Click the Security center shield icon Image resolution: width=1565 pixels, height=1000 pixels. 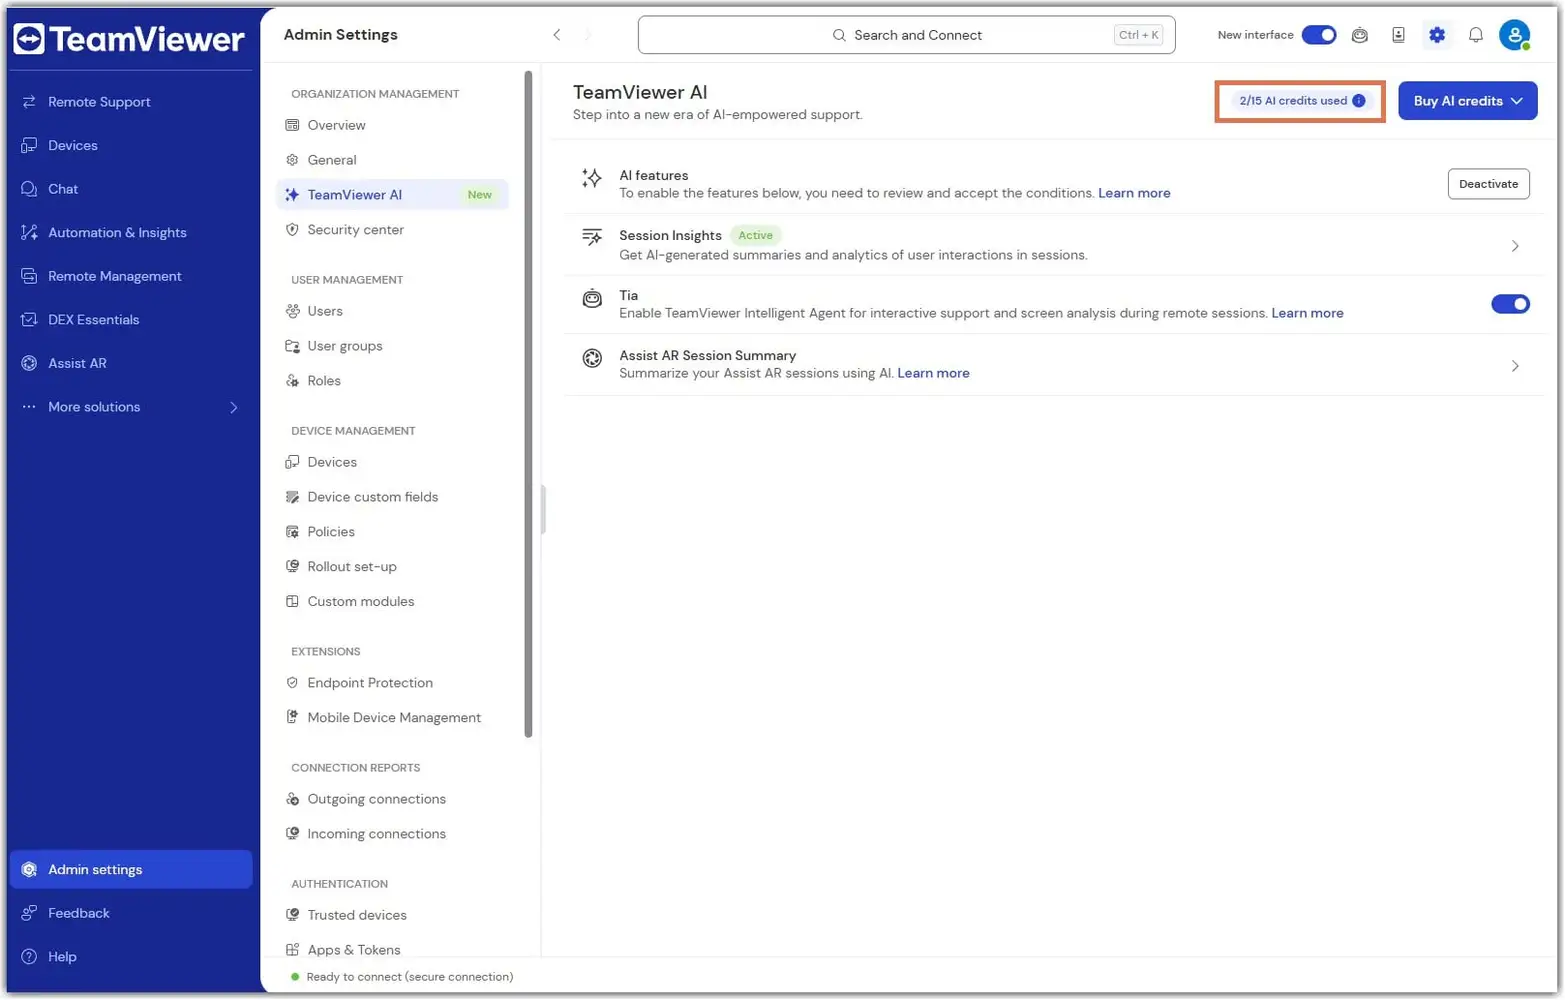pyautogui.click(x=292, y=230)
